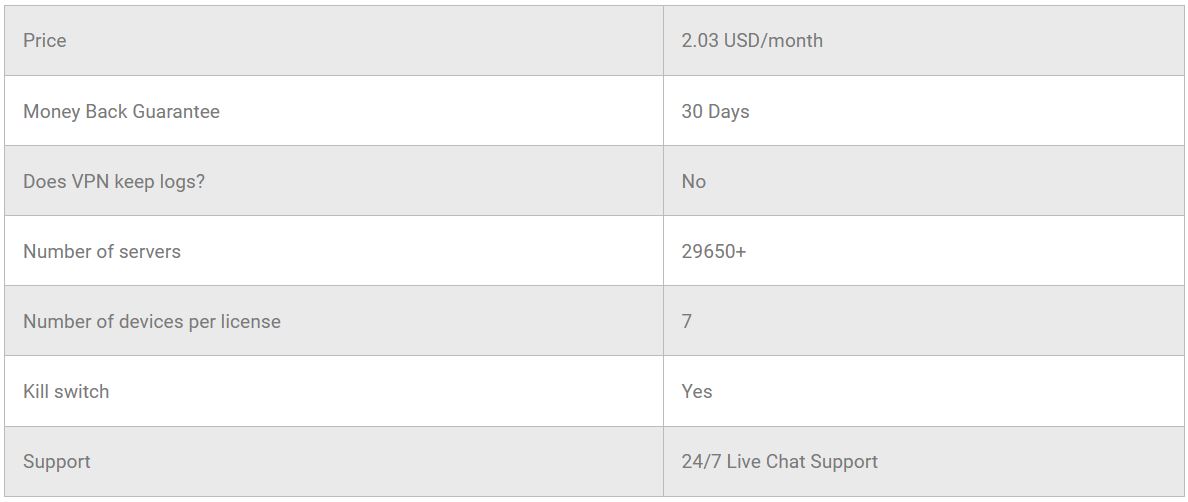Screen dimensions: 1188x502
Task: Select the 29650+ servers value
Action: [x=713, y=251]
